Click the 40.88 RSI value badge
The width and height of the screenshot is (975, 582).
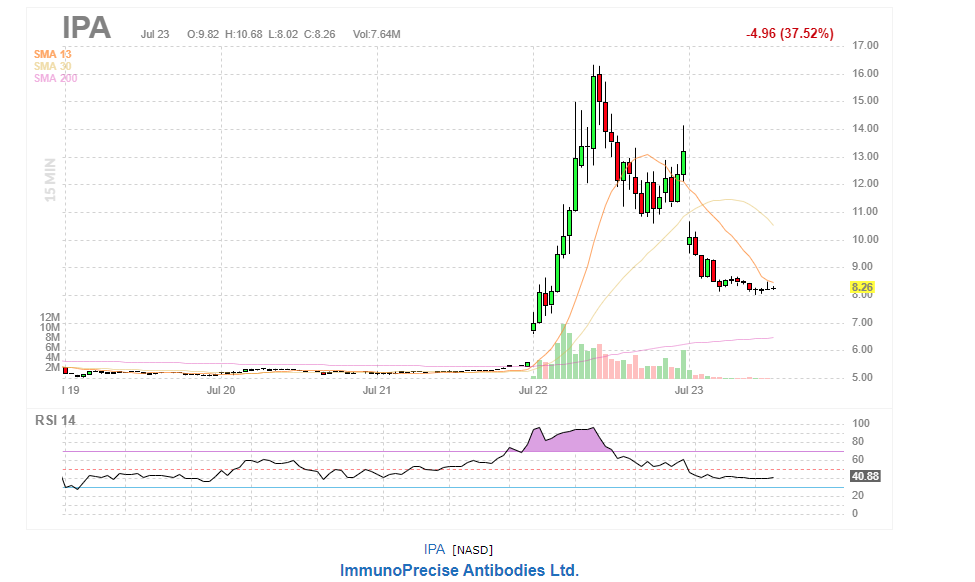[863, 477]
